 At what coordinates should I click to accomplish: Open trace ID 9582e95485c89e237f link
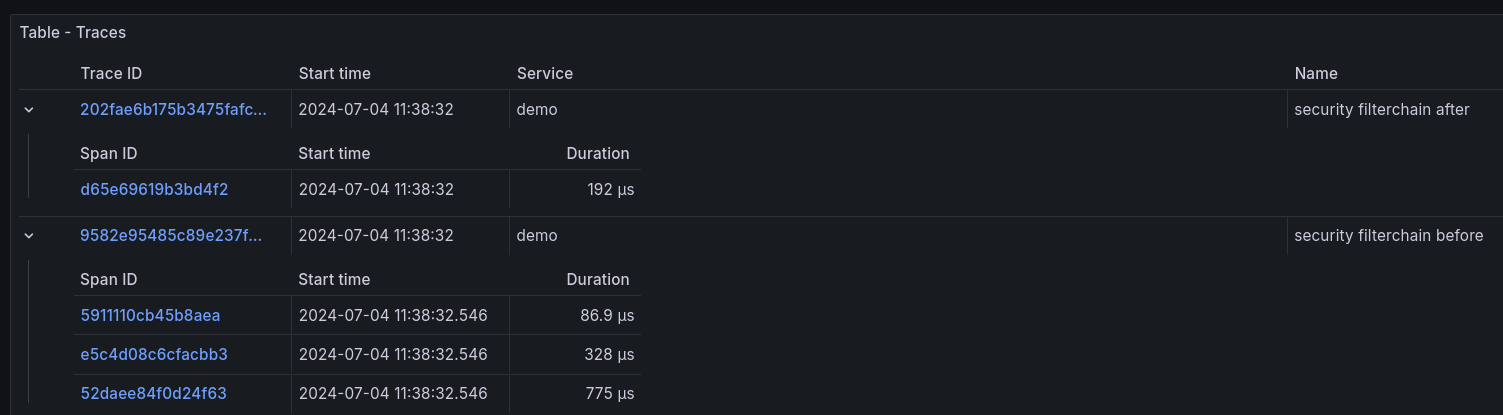[171, 236]
